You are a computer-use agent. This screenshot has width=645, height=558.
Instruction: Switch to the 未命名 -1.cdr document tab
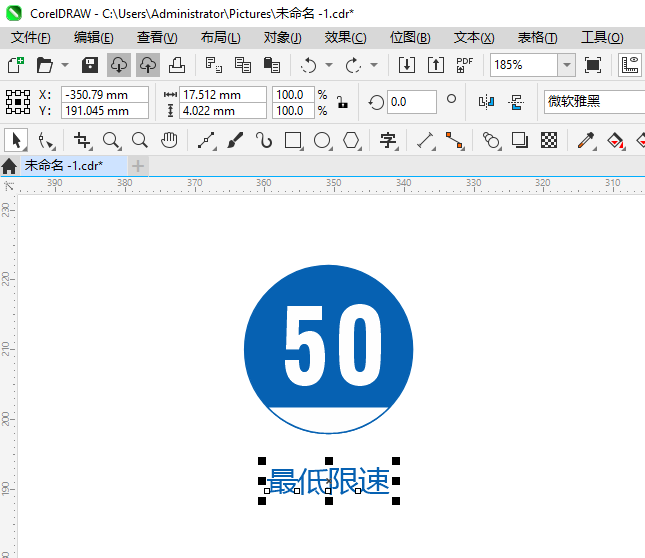(x=64, y=165)
